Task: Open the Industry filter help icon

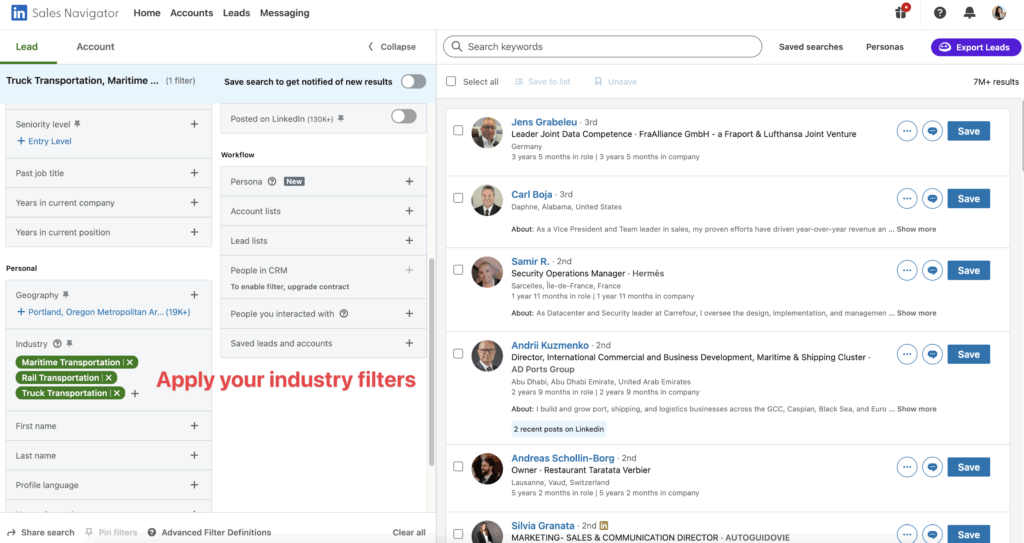Action: pos(57,344)
